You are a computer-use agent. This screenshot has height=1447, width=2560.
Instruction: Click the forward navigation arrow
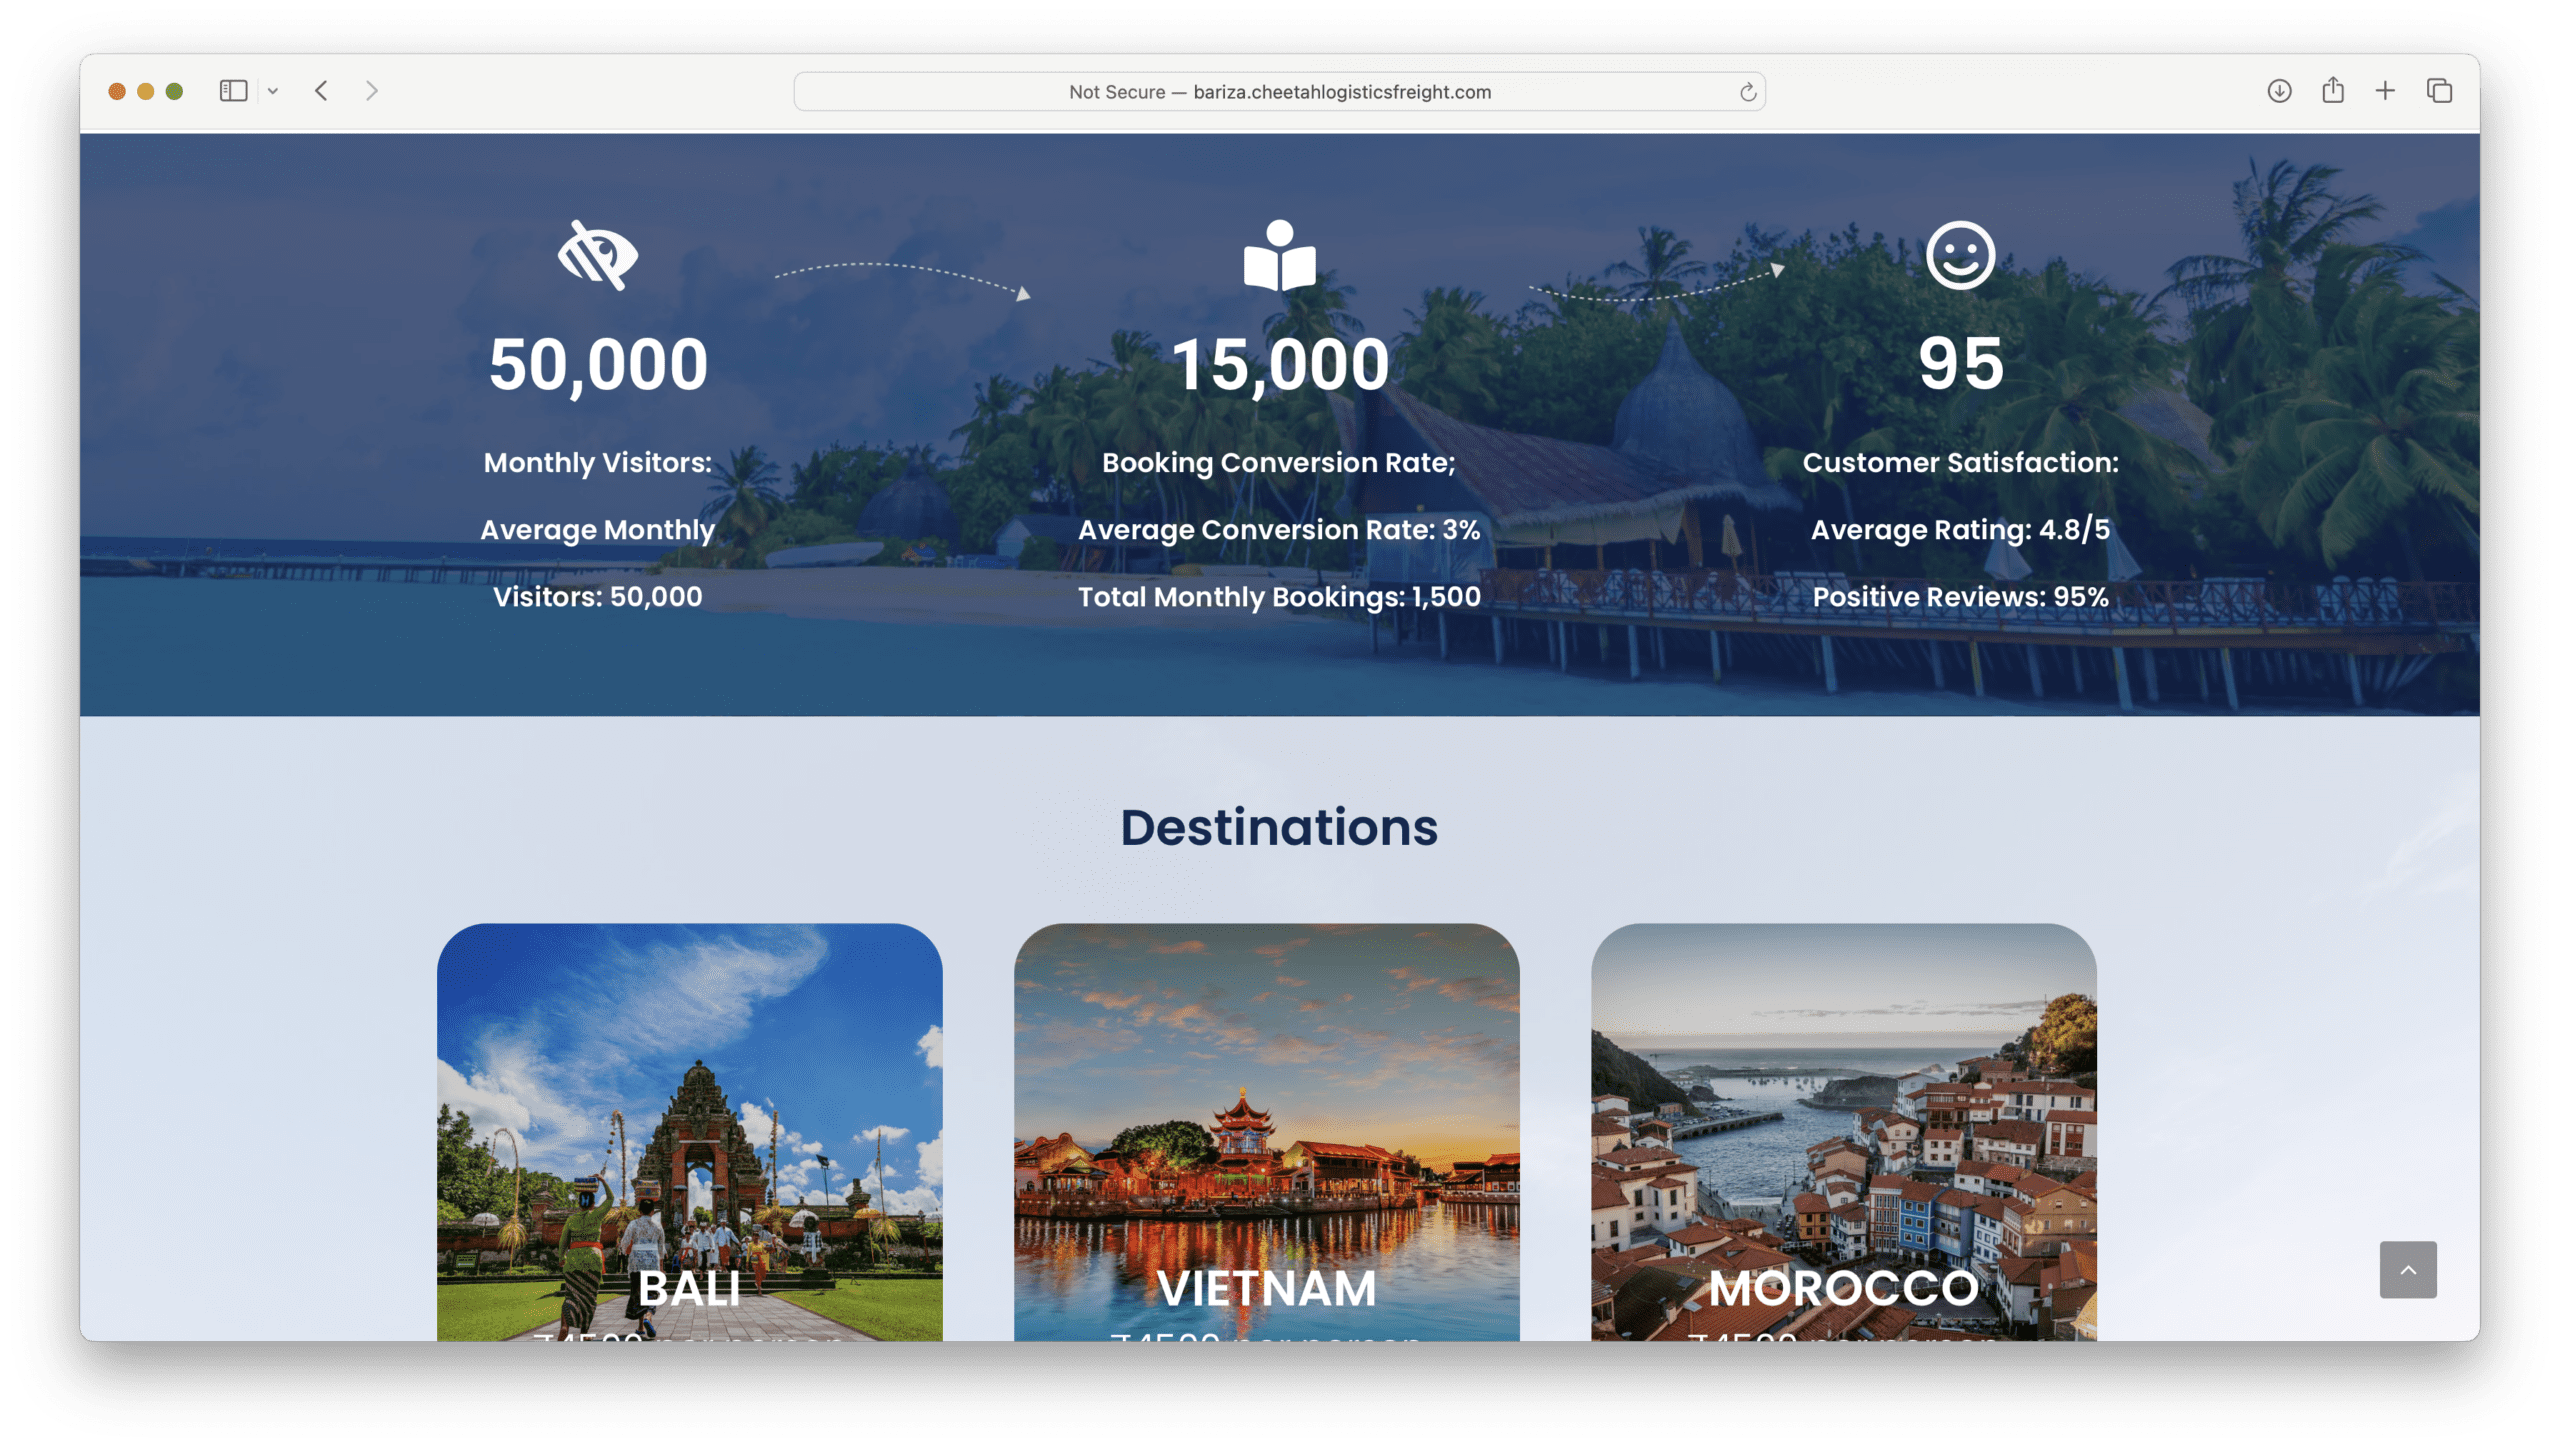tap(372, 91)
